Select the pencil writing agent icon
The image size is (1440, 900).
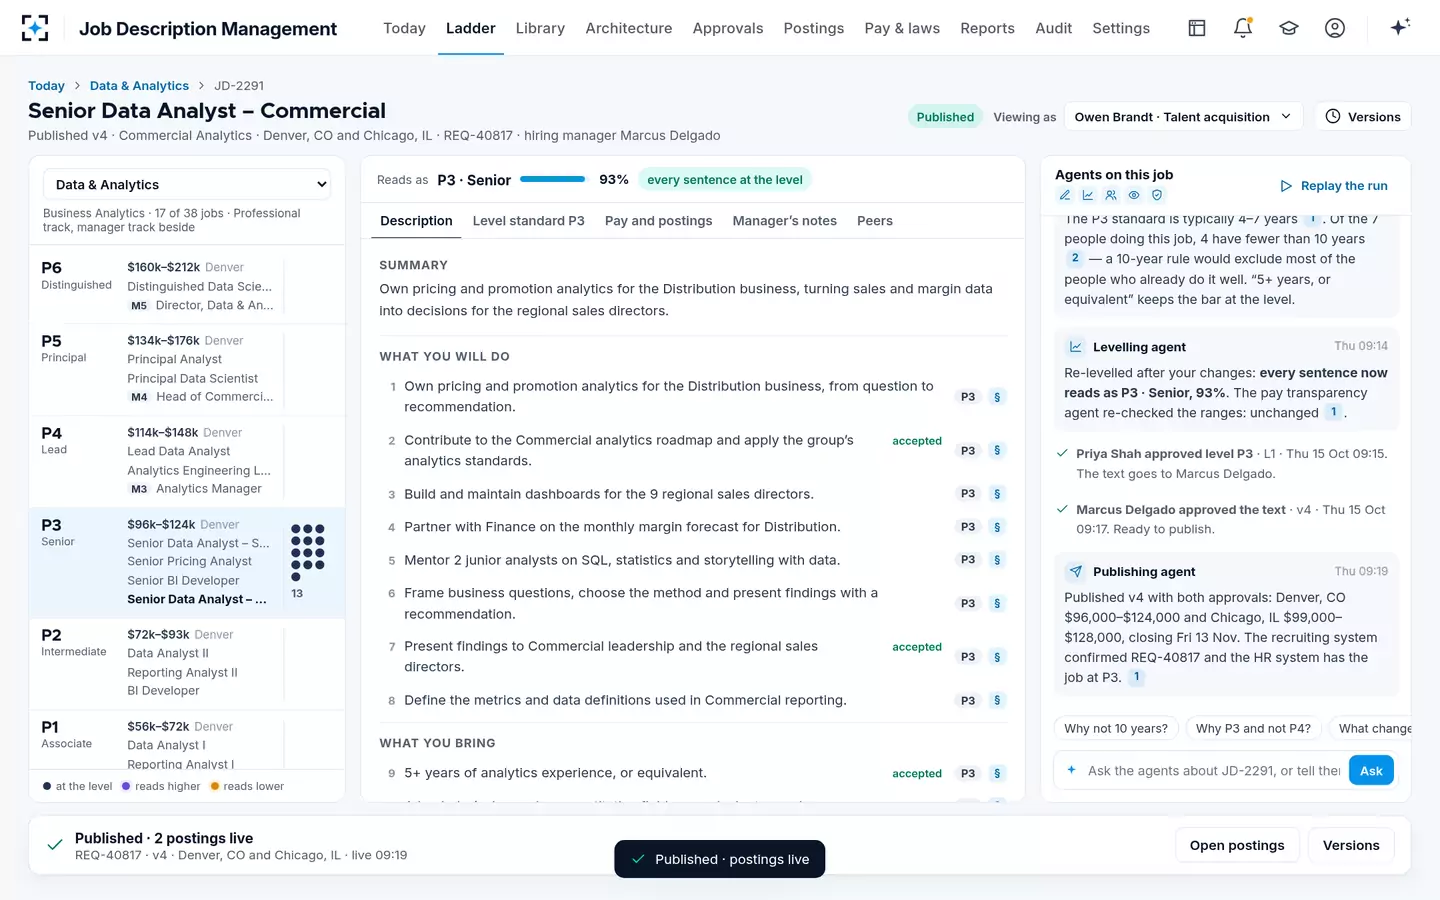point(1065,195)
